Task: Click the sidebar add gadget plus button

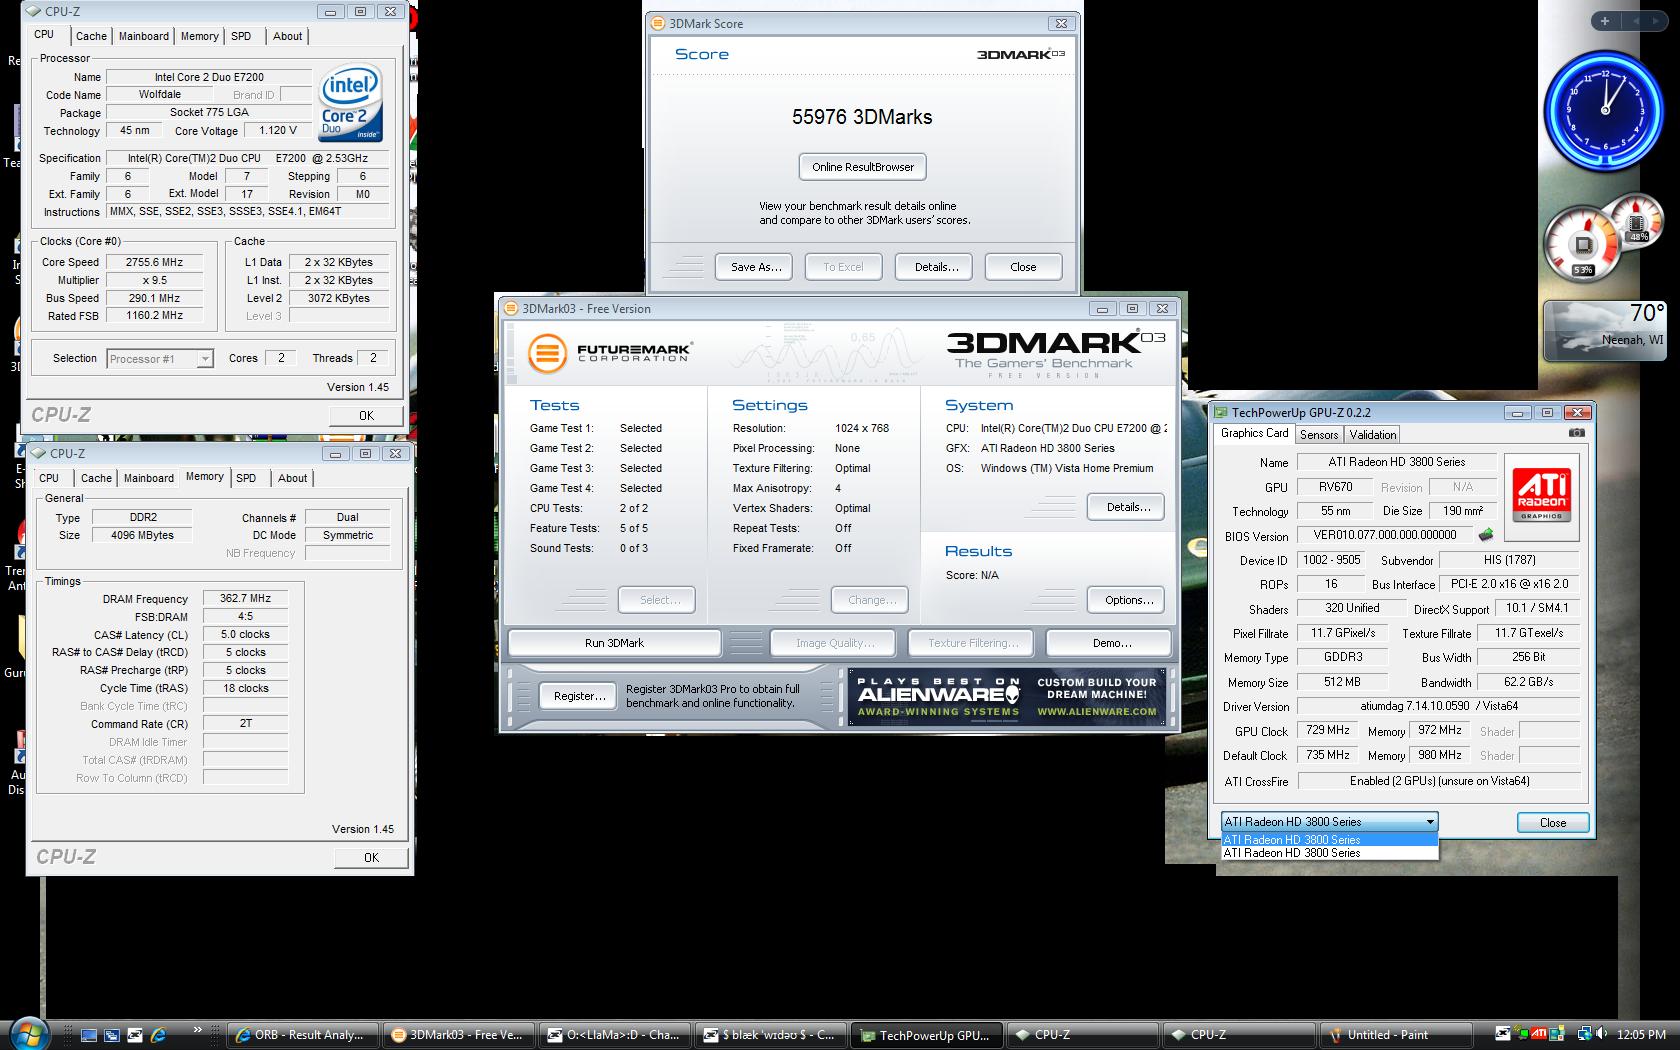Action: [x=1605, y=20]
